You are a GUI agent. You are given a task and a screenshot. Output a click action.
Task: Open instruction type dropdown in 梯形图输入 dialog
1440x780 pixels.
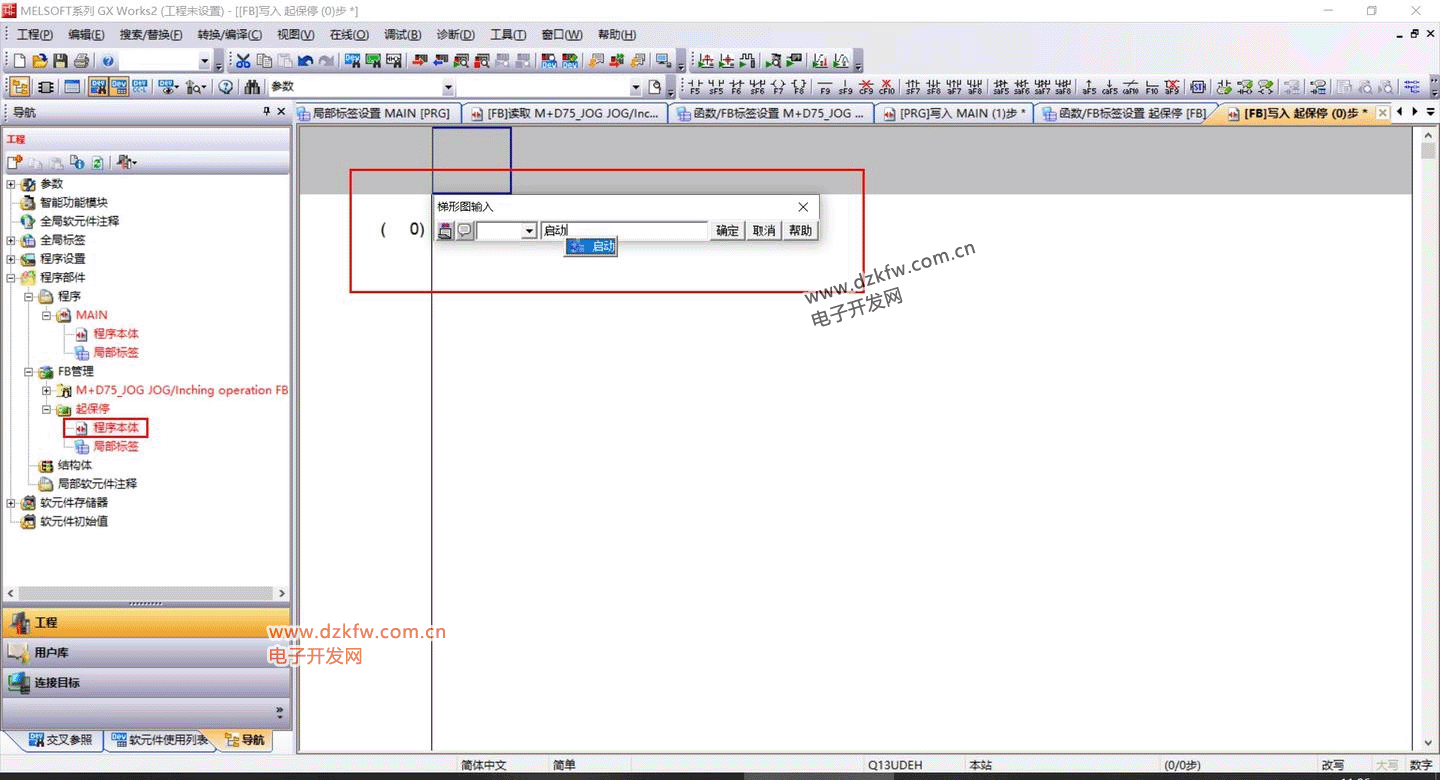(x=529, y=231)
